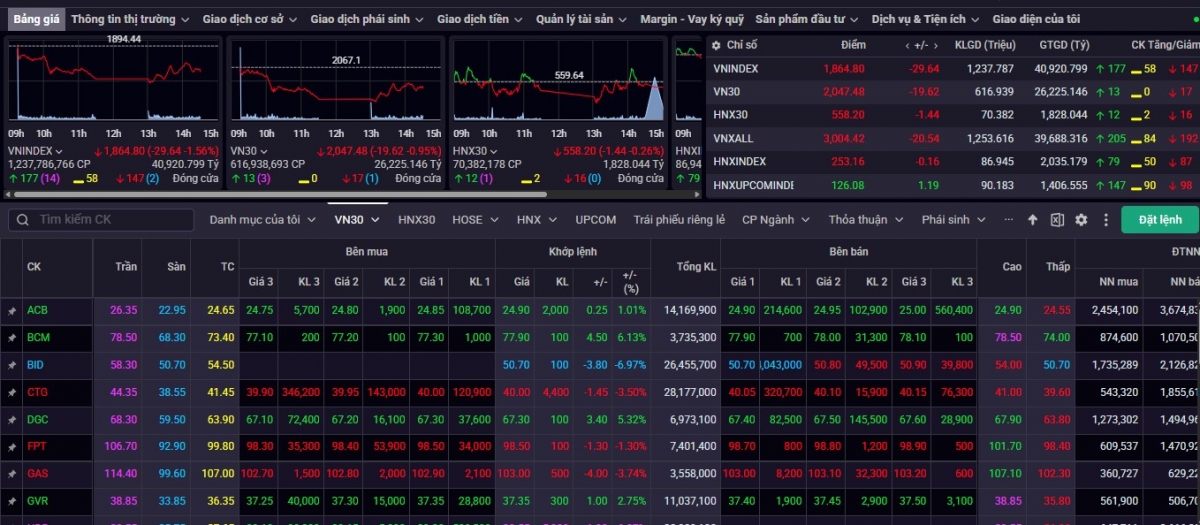Toggle the pin next to the CTG ticker

pos(12,393)
